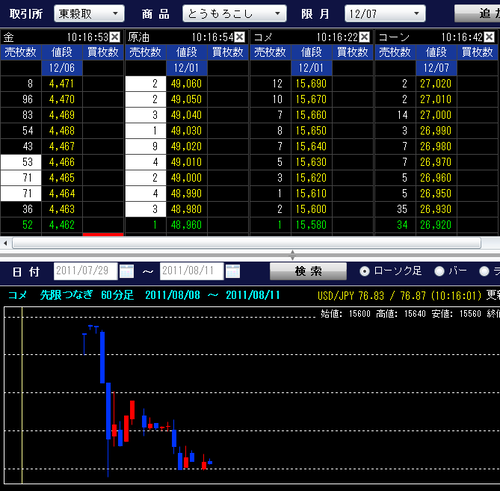Click corn price 27,000
This screenshot has width=500, height=491.
pos(436,115)
